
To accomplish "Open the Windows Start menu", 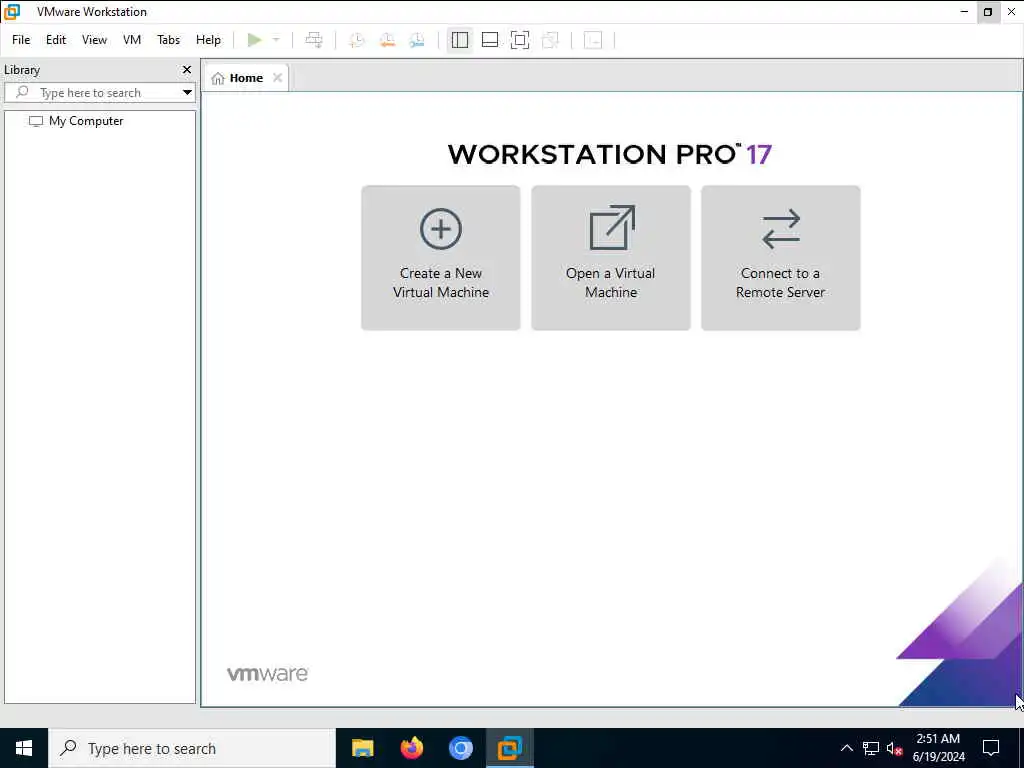I will click(24, 748).
